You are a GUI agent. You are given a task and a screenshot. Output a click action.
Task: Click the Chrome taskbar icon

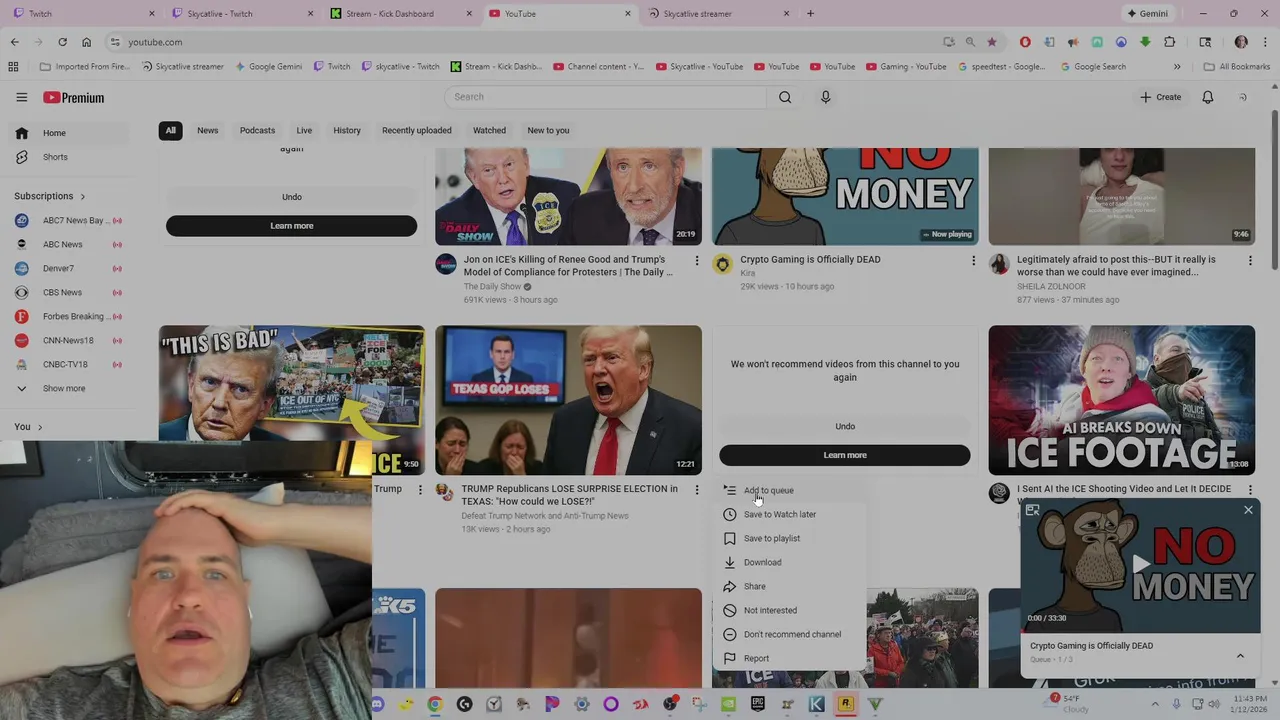tap(435, 704)
